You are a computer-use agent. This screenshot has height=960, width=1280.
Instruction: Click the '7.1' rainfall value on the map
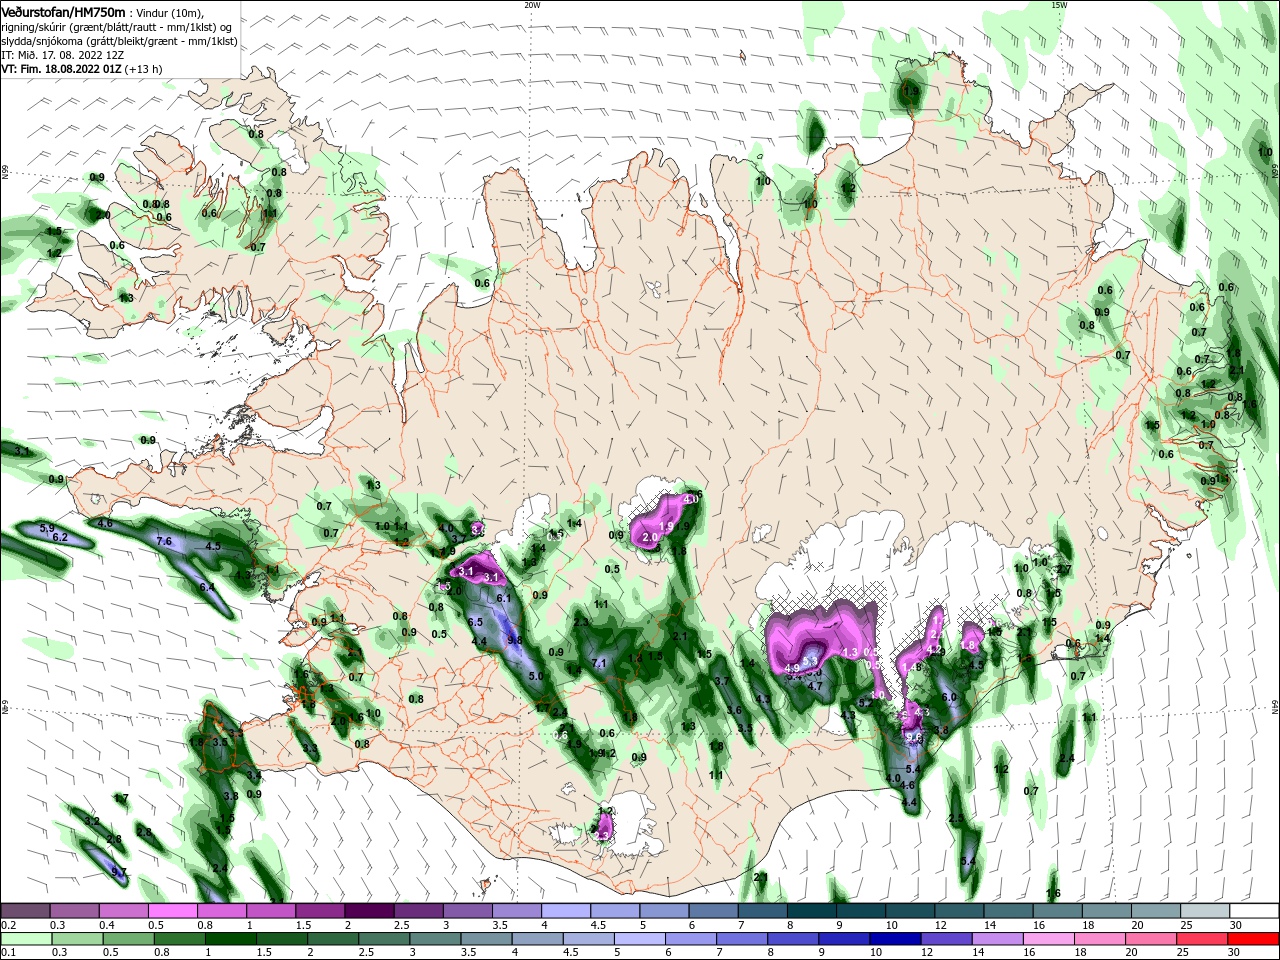600,663
